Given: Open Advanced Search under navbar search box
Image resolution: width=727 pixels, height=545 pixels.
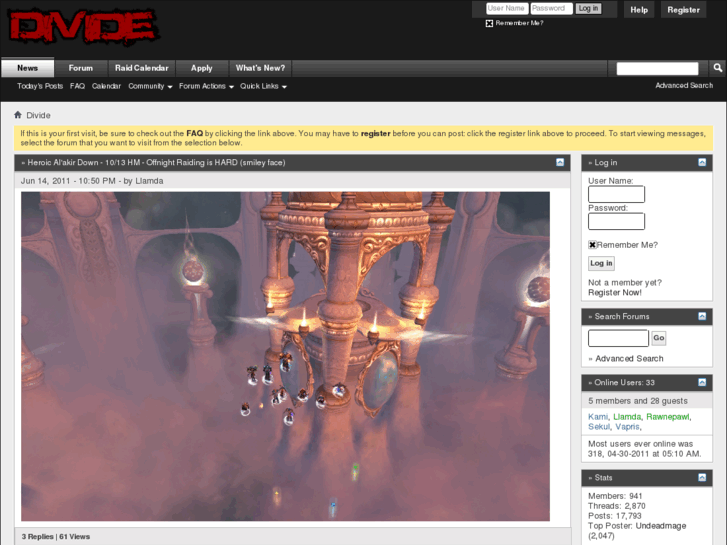Looking at the screenshot, I should [684, 85].
